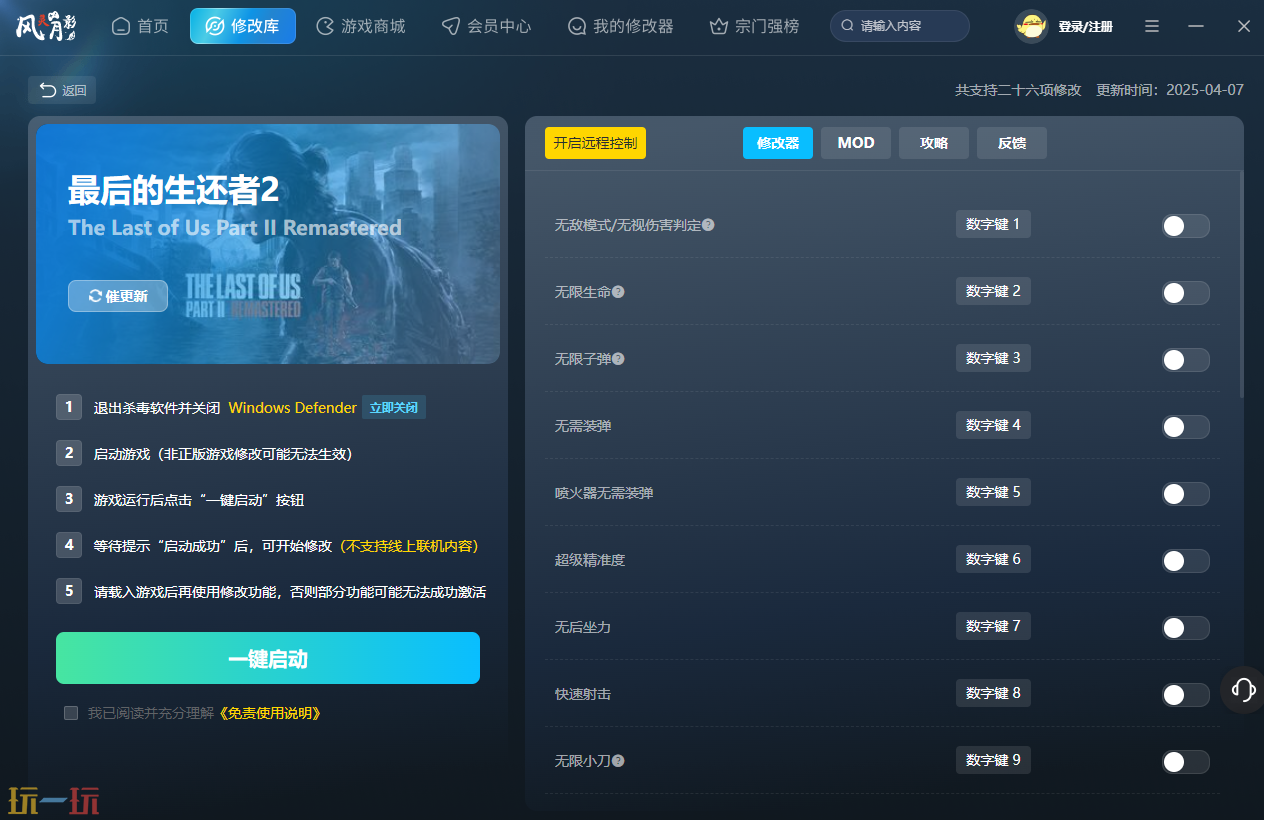Viewport: 1264px width, 820px height.
Task: Select the 修改器 panel tab
Action: 778,143
